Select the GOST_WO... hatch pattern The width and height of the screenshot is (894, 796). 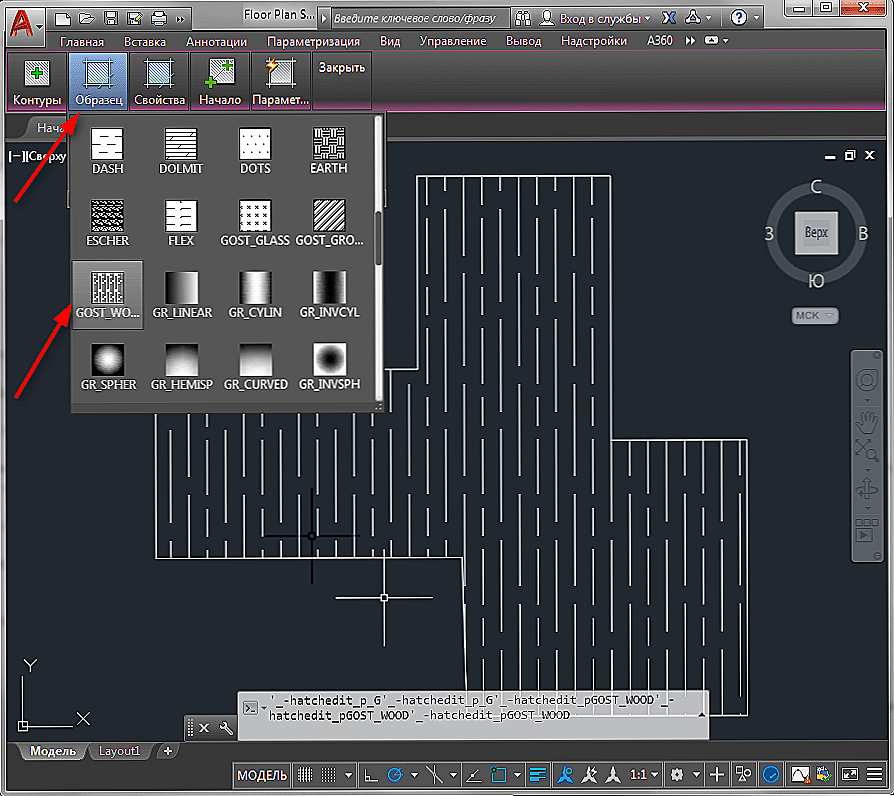point(108,295)
